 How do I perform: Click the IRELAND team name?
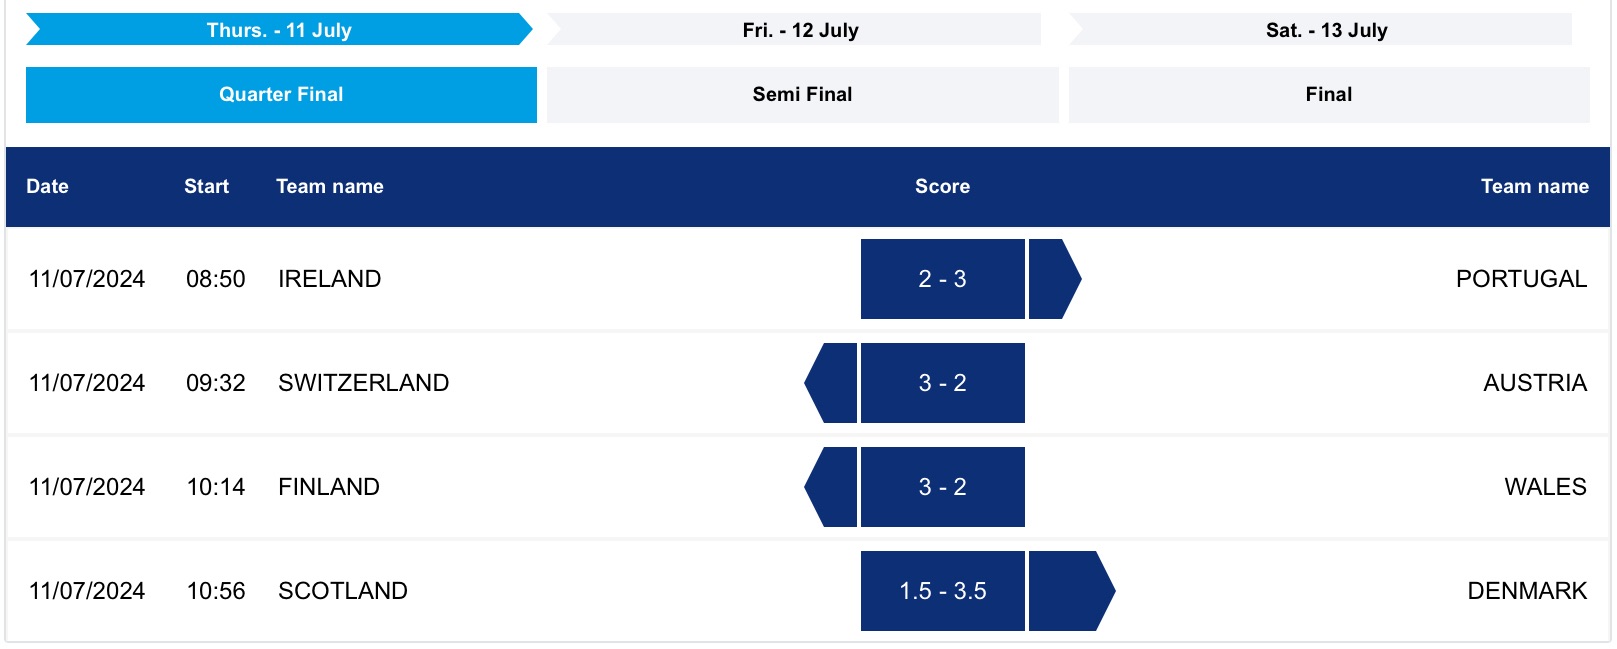[x=329, y=279]
